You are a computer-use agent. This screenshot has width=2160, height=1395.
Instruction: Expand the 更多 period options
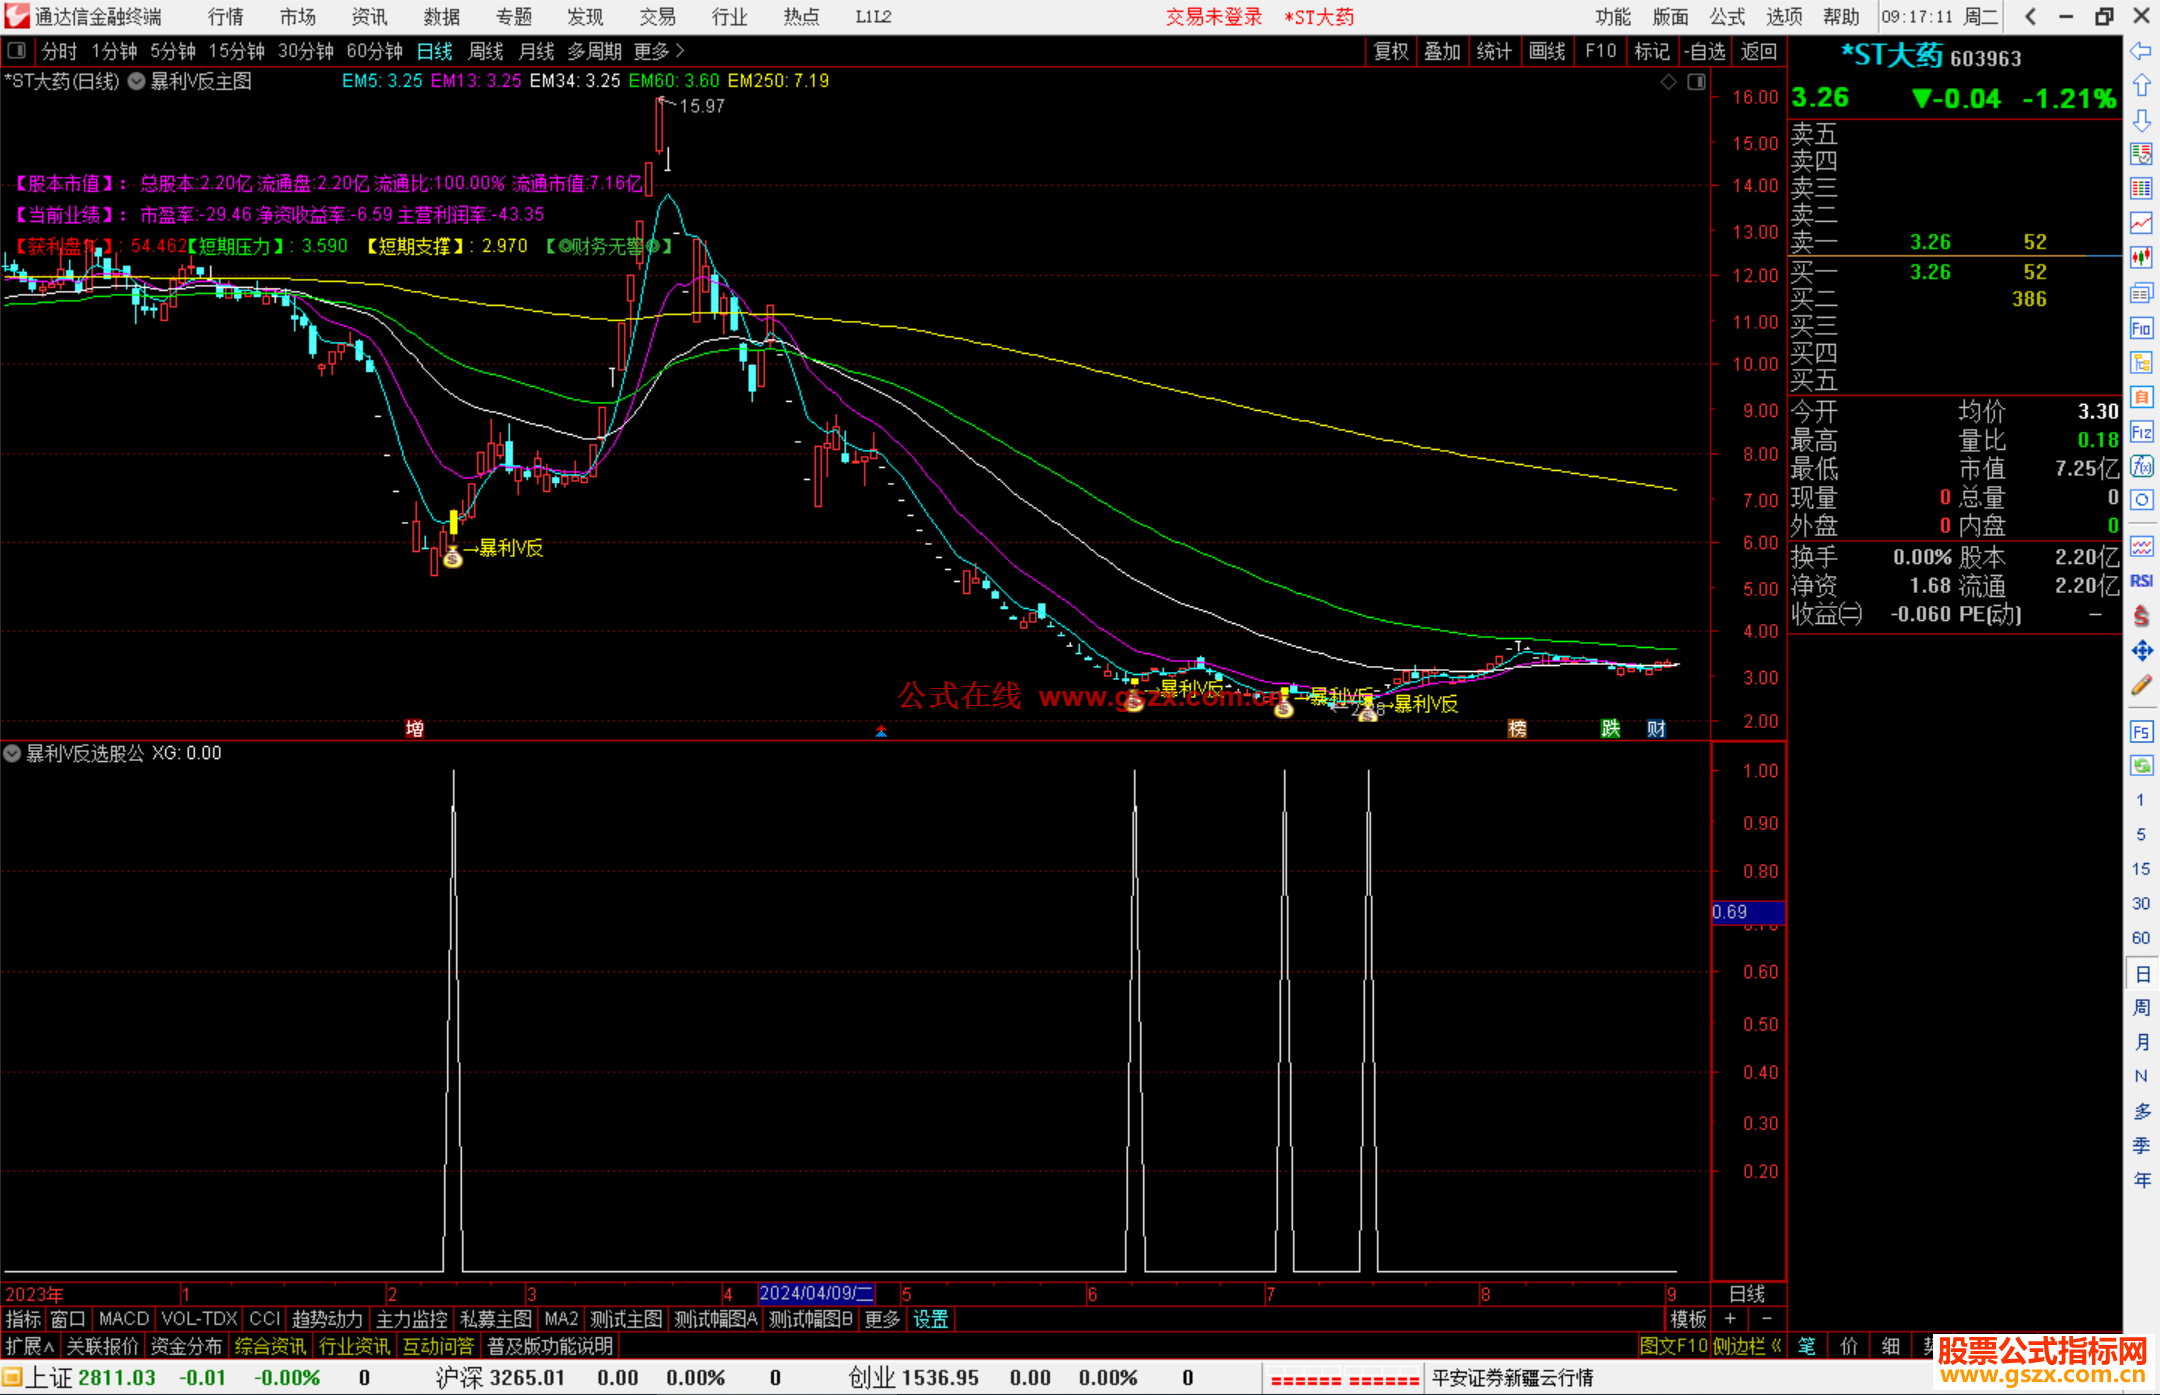(659, 50)
